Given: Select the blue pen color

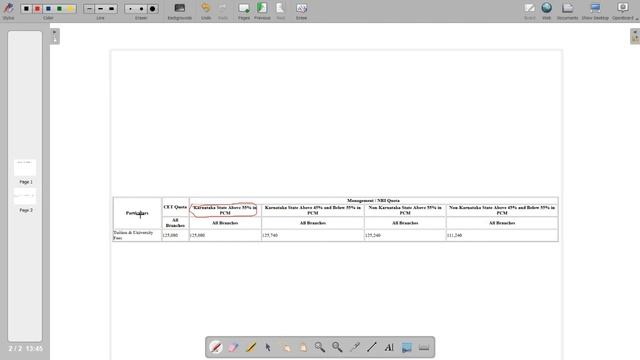Looking at the screenshot, I should pyautogui.click(x=48, y=9).
